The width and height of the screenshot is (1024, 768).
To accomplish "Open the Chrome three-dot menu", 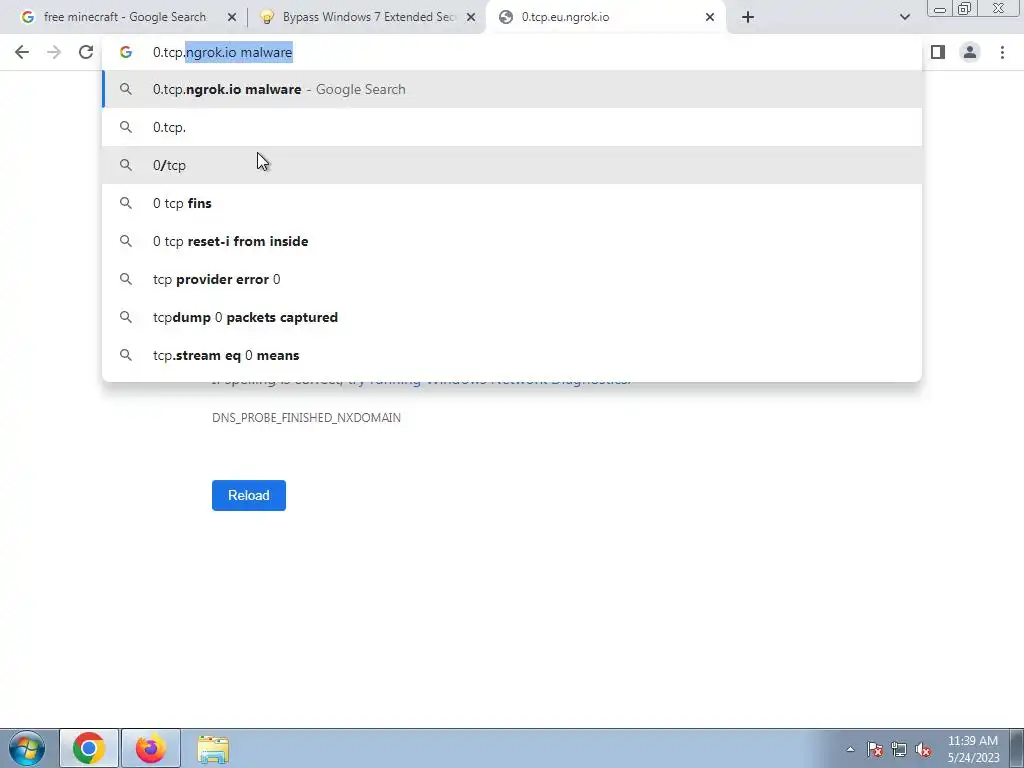I will coord(1002,52).
